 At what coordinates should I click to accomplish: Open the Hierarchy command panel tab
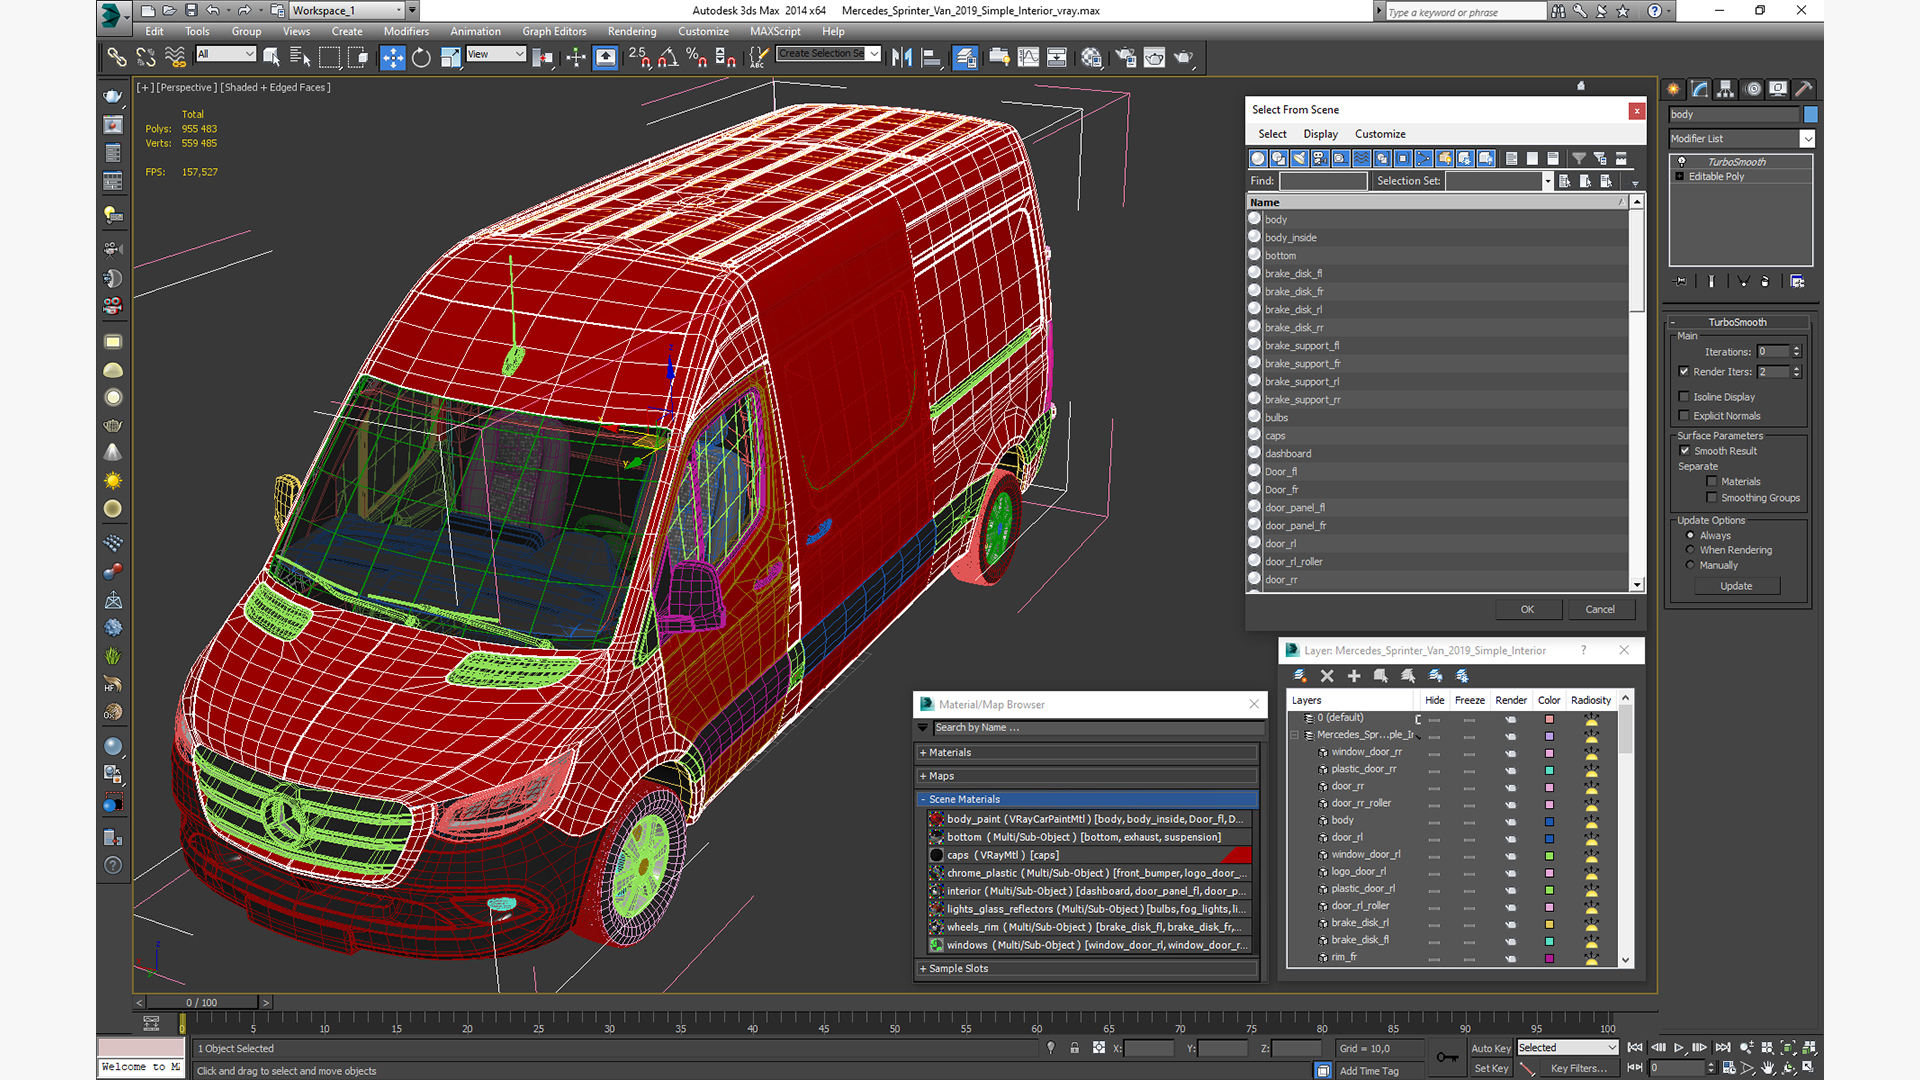click(1726, 89)
